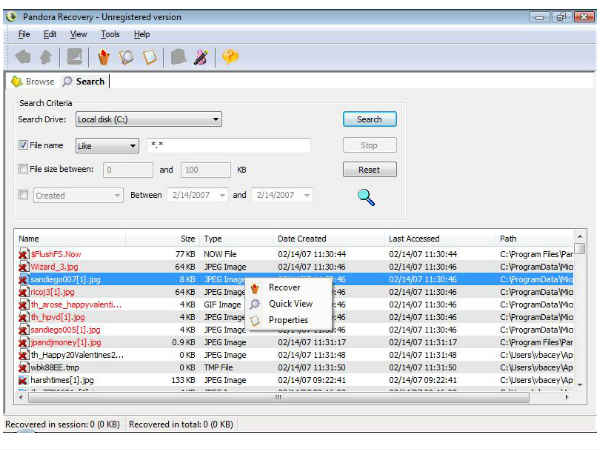
Task: Open the Help menu
Action: pyautogui.click(x=142, y=34)
